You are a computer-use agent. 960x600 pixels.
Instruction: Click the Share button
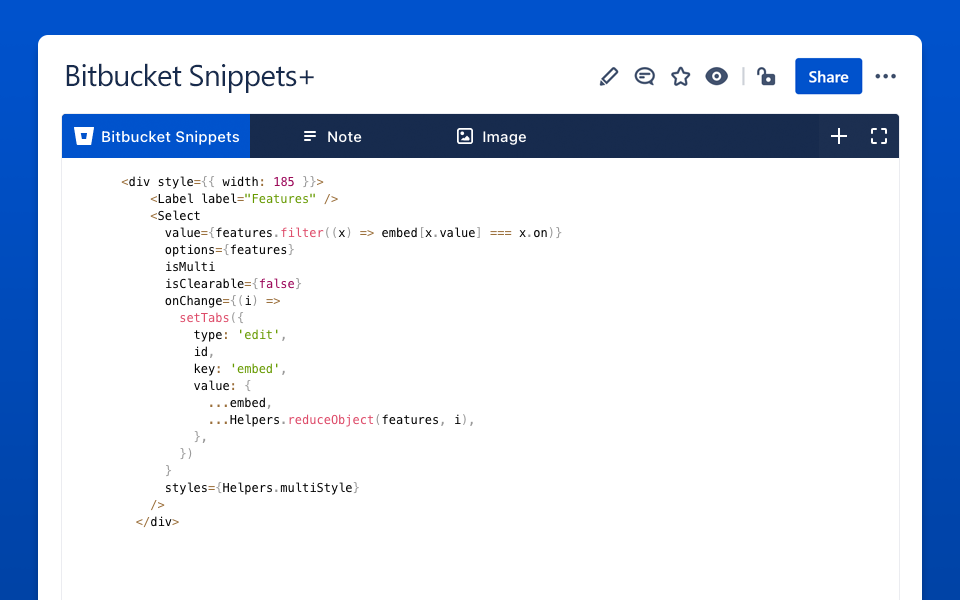828,76
